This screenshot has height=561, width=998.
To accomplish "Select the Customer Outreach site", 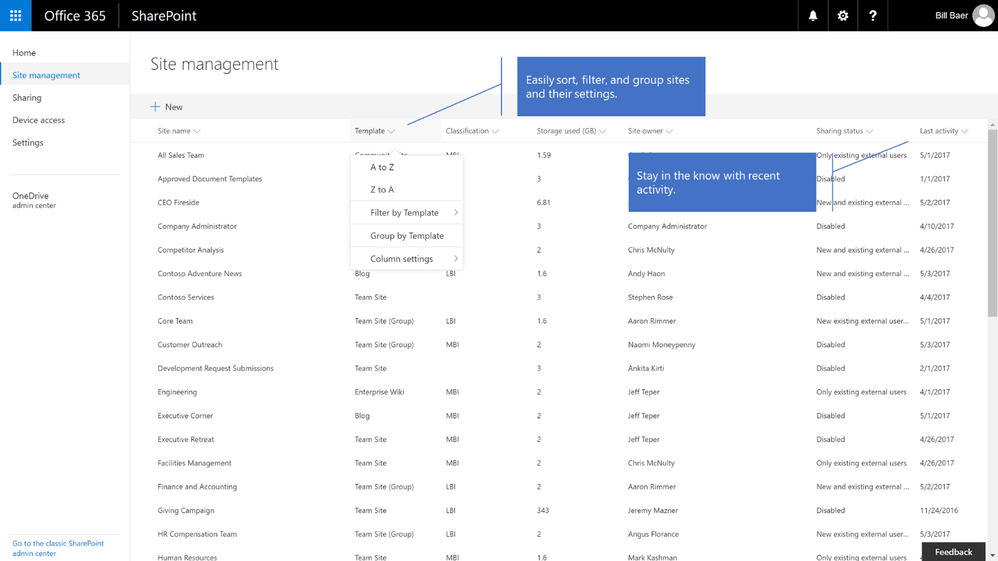I will (x=190, y=344).
